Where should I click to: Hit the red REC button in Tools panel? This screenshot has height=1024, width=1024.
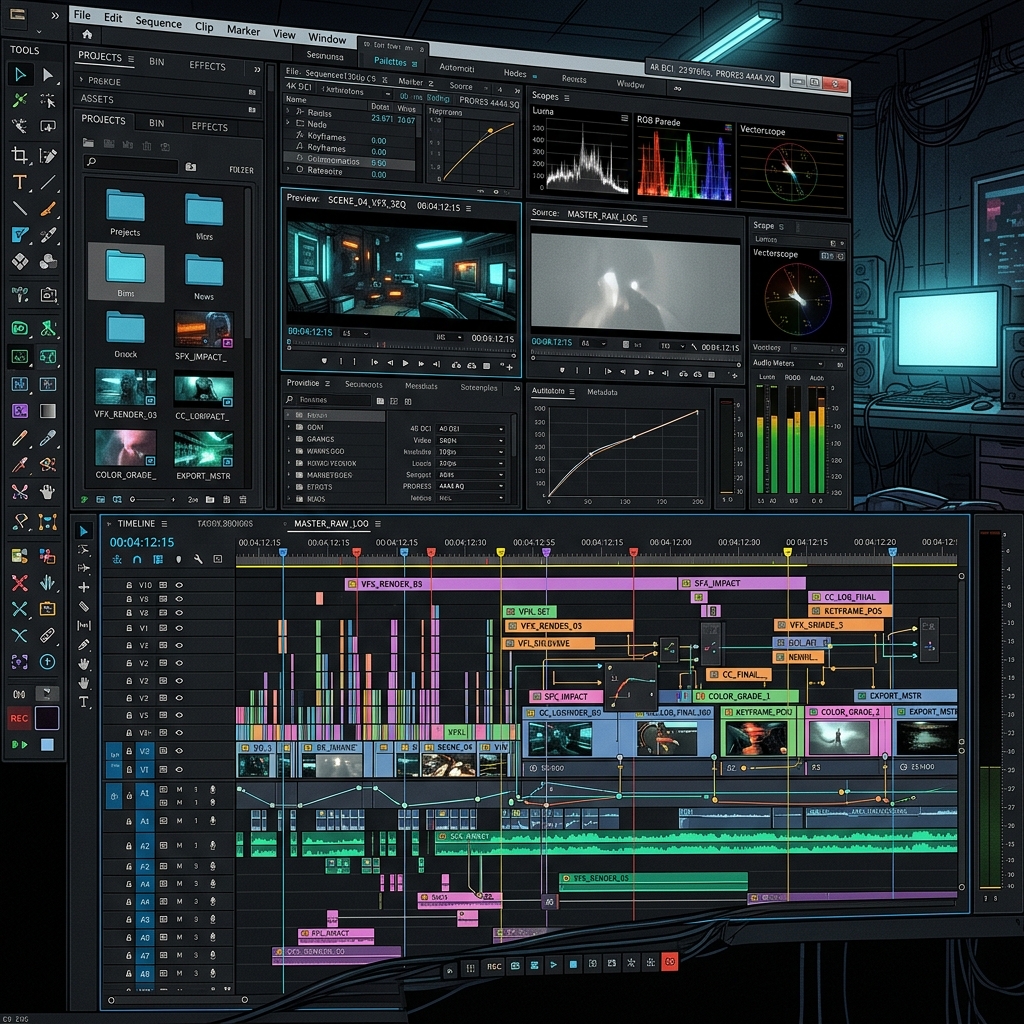[x=19, y=718]
